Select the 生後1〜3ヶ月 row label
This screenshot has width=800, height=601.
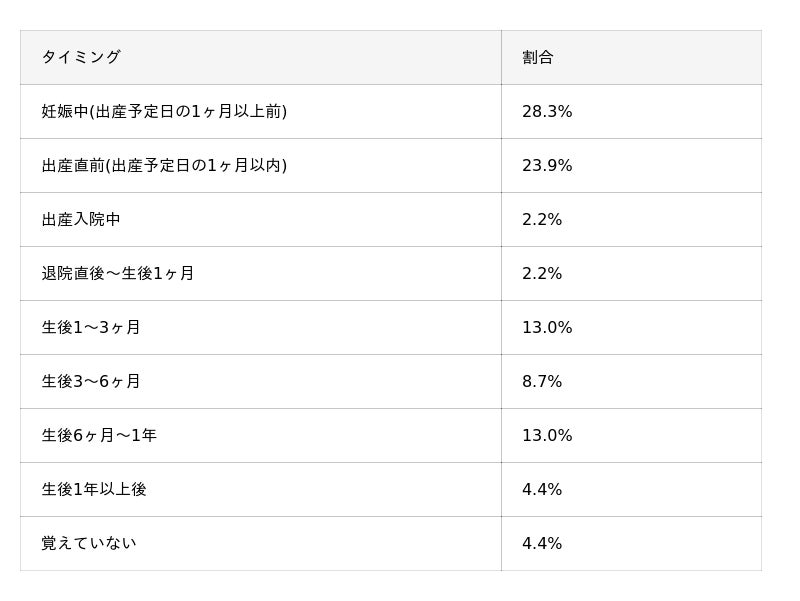(x=91, y=327)
